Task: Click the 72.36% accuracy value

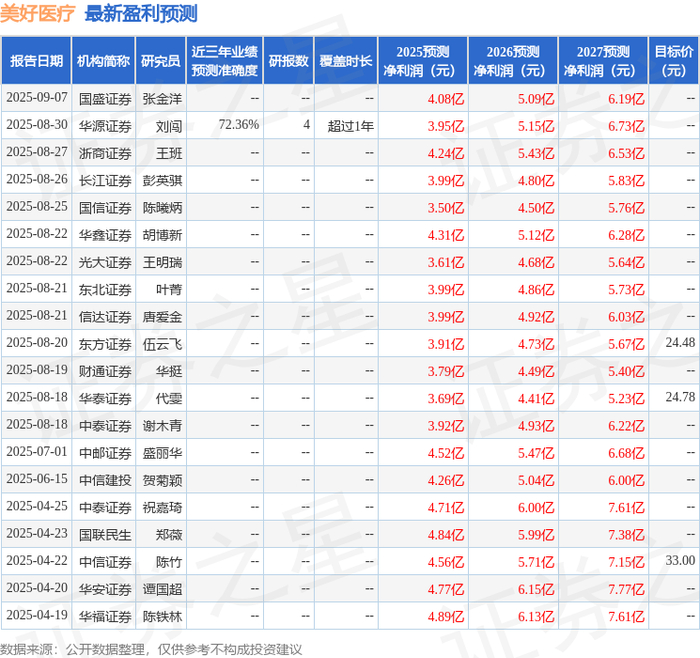Action: coord(239,125)
